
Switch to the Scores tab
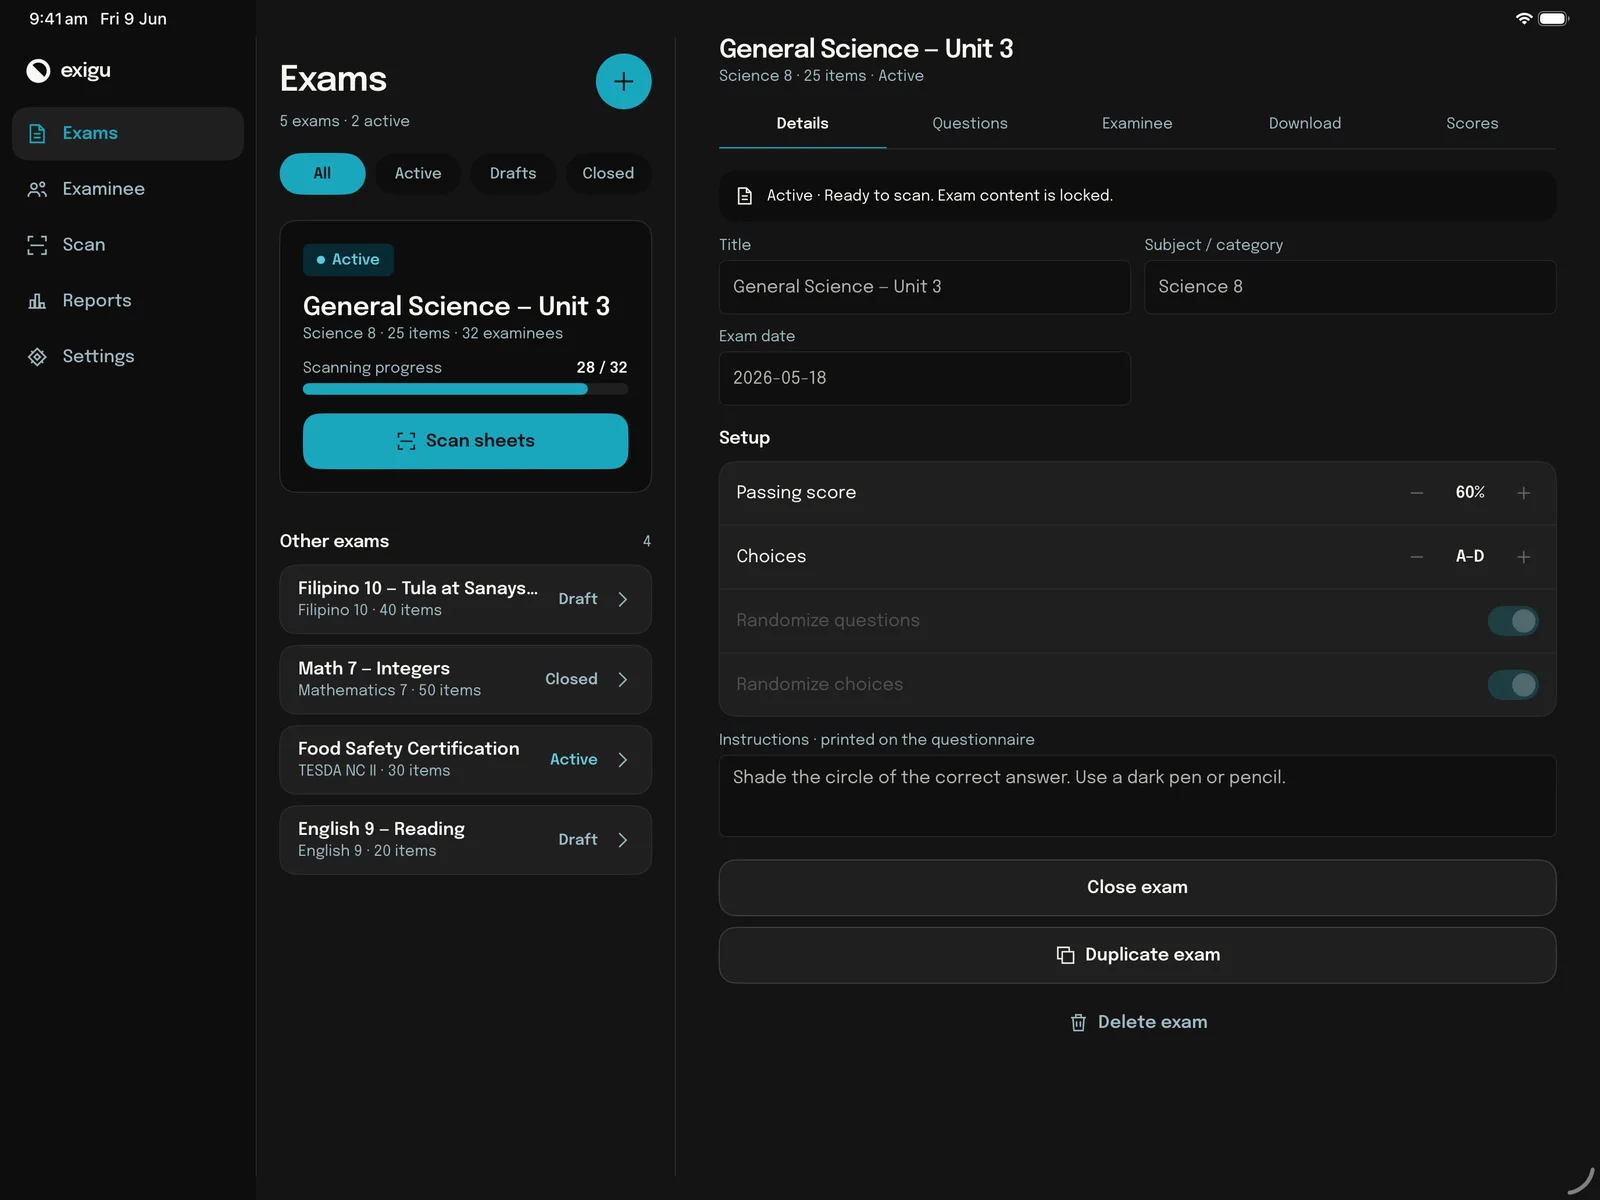[x=1472, y=123]
